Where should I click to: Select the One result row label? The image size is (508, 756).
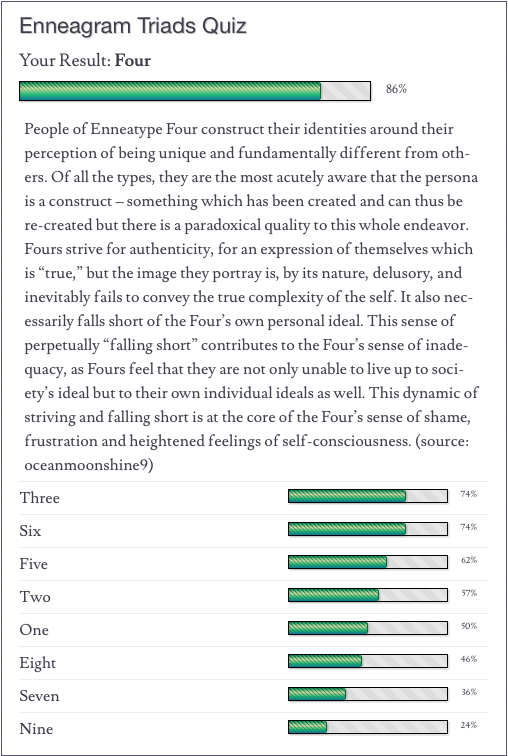click(x=34, y=630)
